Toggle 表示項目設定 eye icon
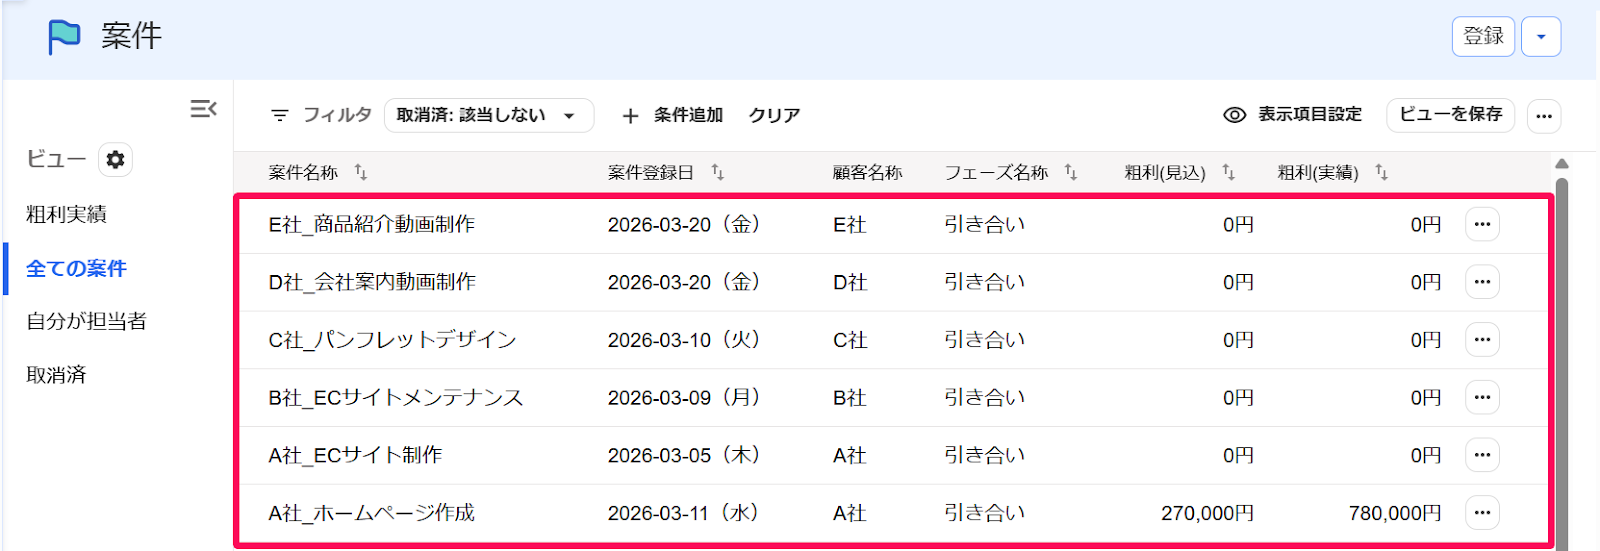This screenshot has height=551, width=1600. pyautogui.click(x=1235, y=115)
